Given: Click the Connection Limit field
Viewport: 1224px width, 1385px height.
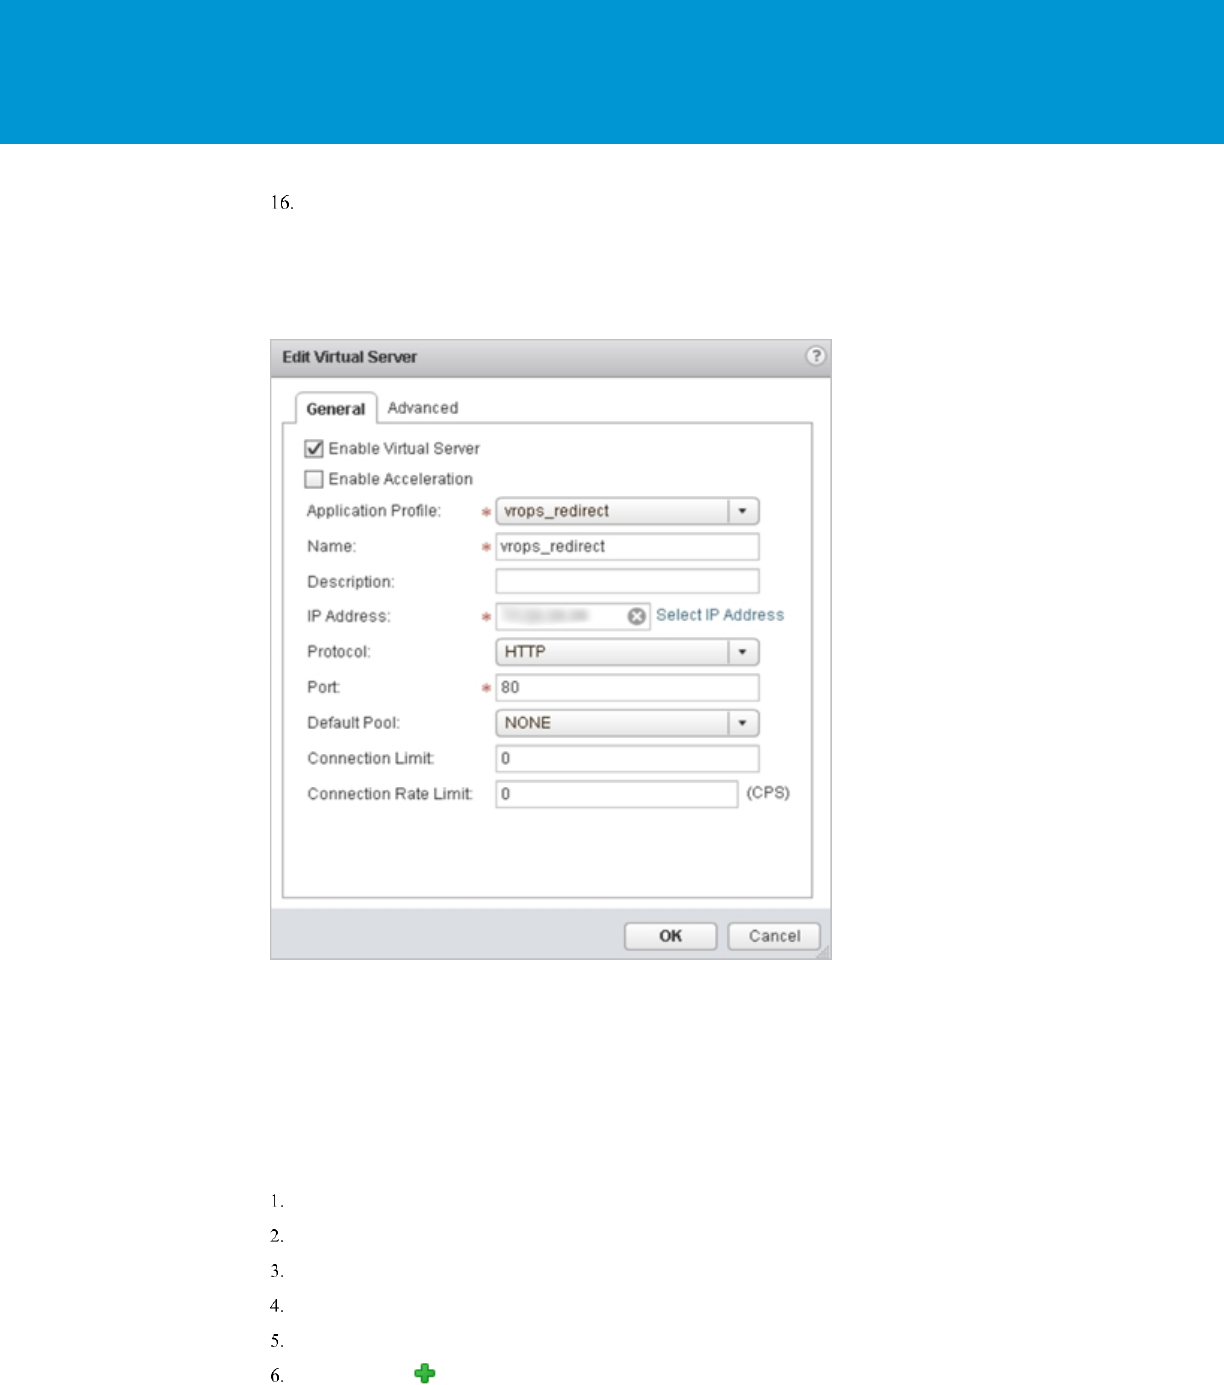Looking at the screenshot, I should (627, 758).
